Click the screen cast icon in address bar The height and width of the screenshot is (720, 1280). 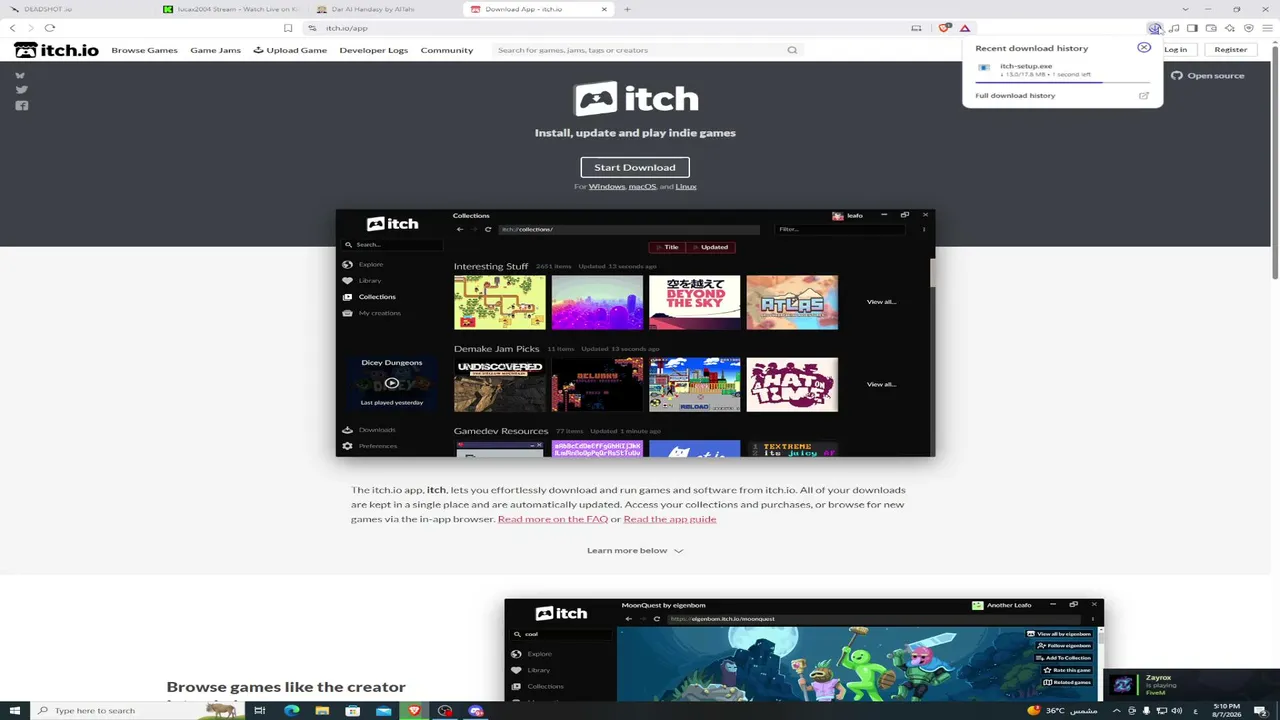click(x=916, y=28)
